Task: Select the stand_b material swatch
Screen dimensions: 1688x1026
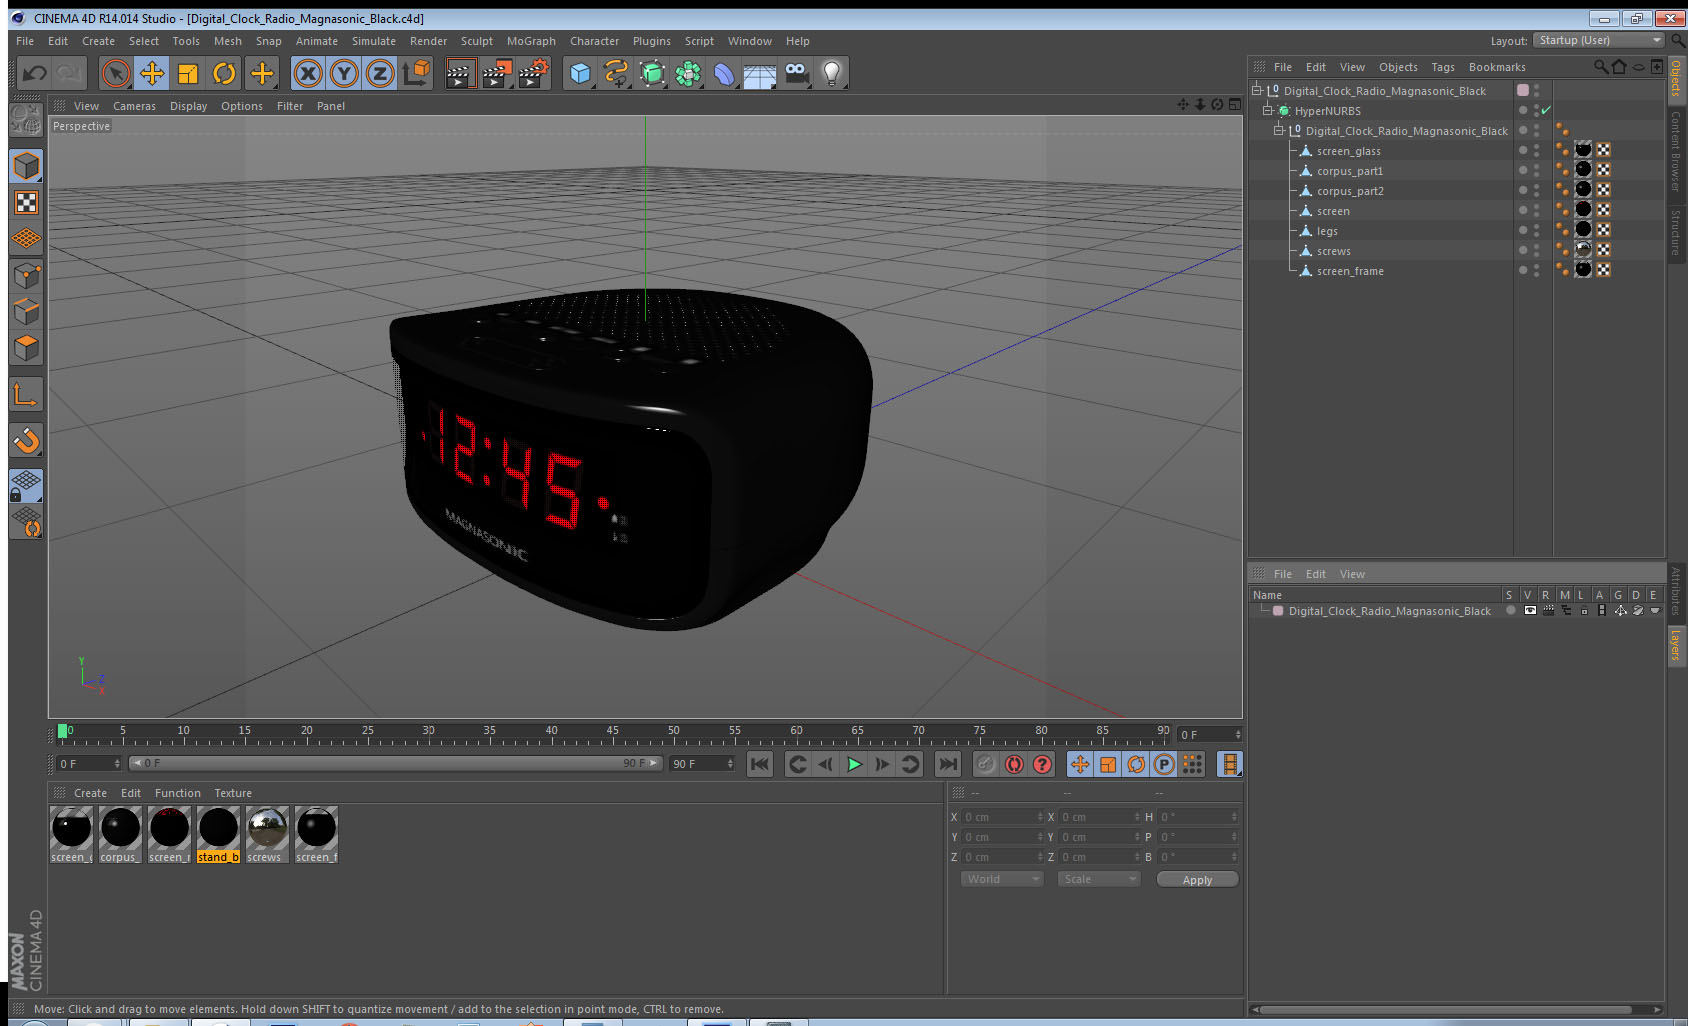Action: point(218,834)
